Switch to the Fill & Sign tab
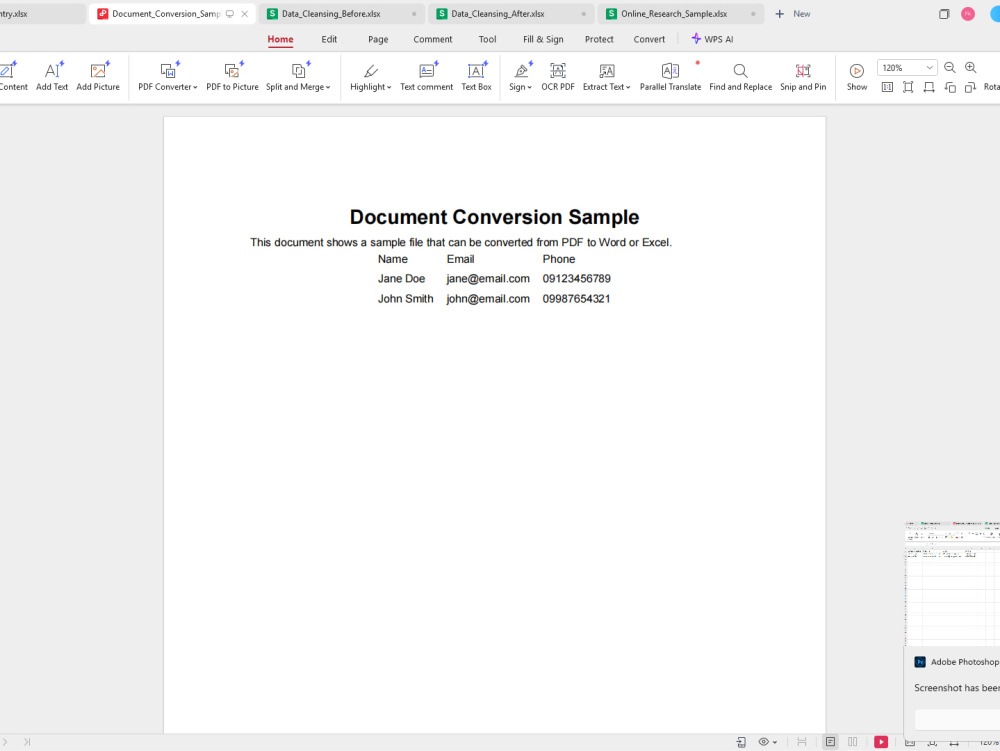The height and width of the screenshot is (751, 1000). 543,40
